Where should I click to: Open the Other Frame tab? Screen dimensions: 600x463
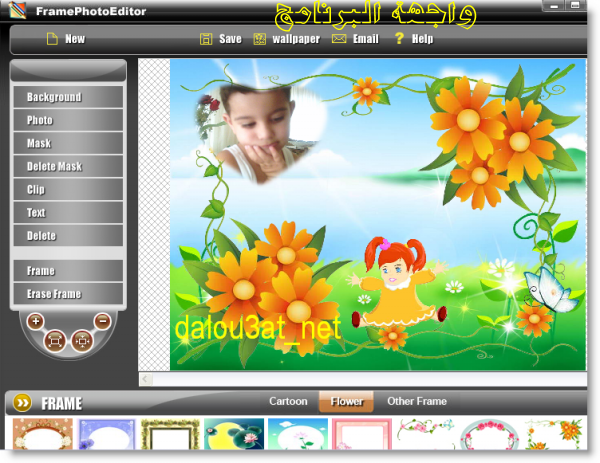(x=416, y=402)
